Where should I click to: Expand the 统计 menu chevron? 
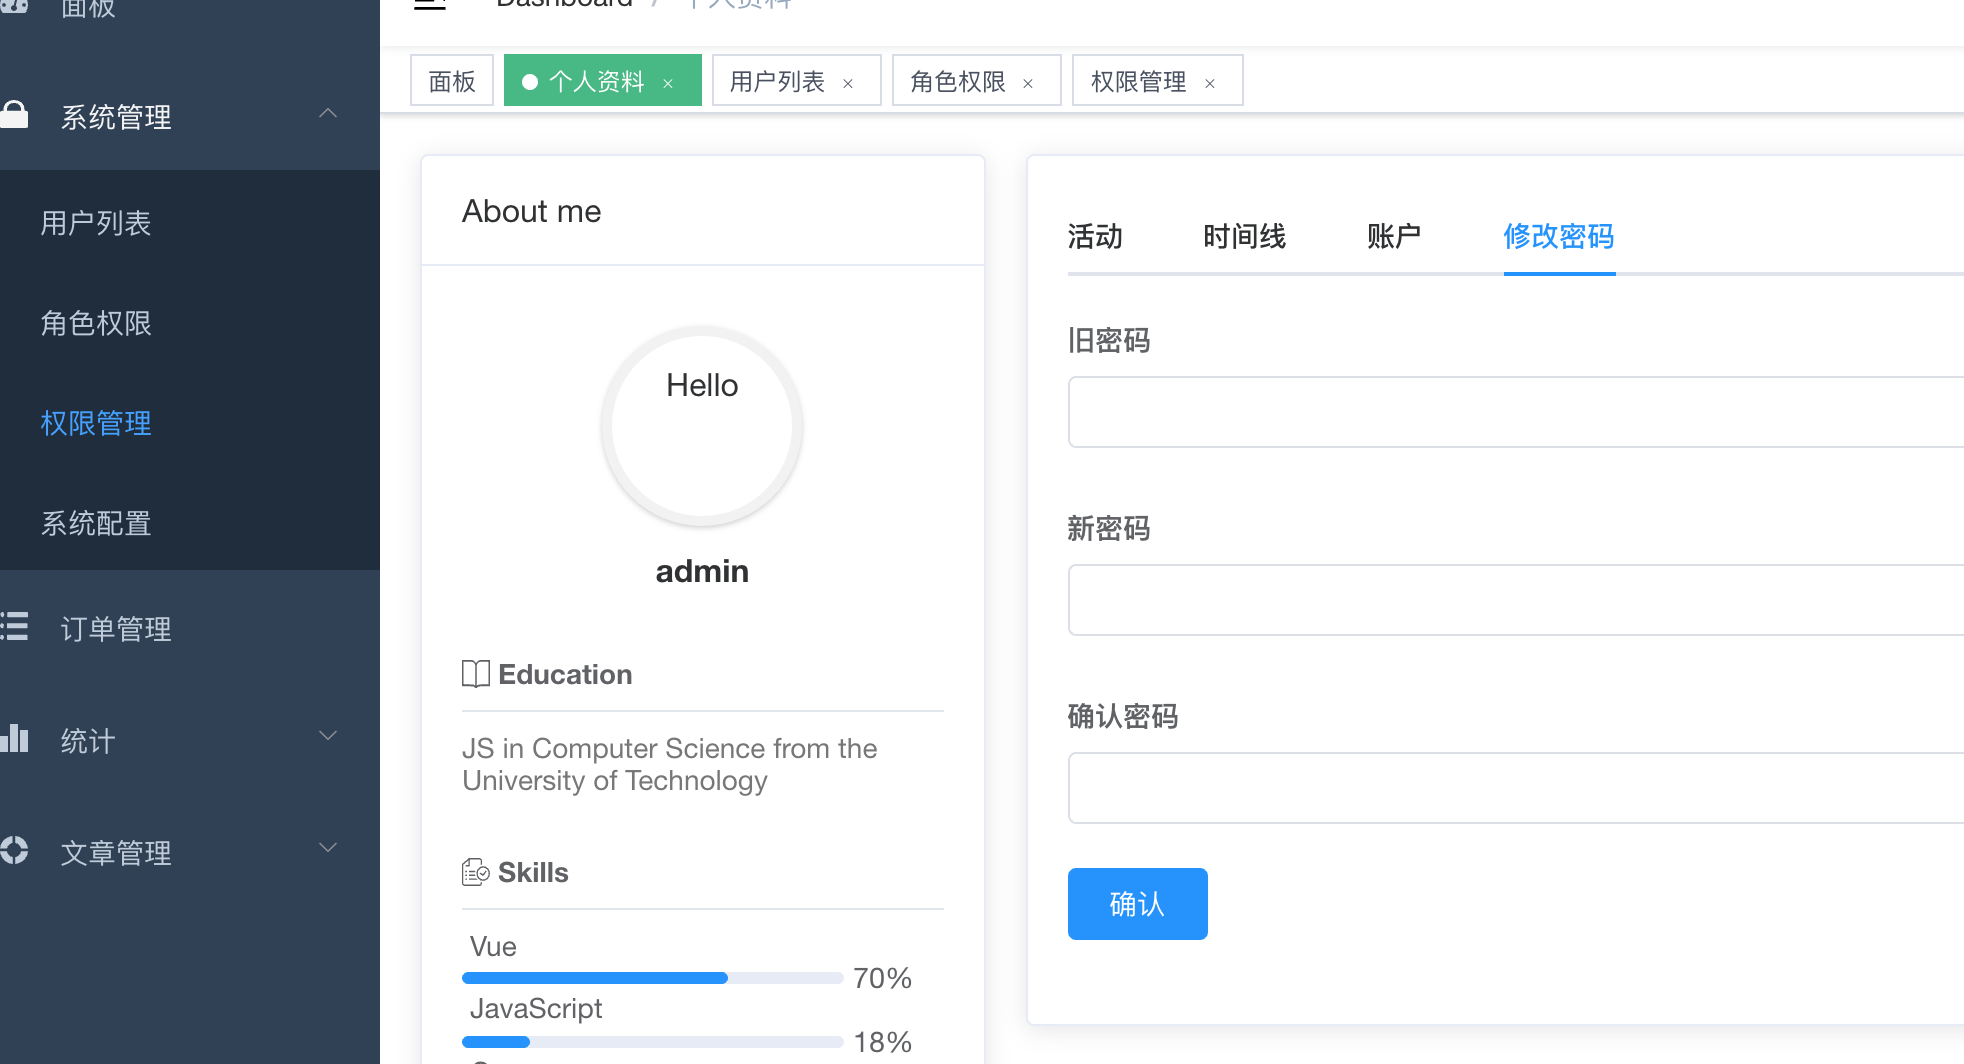328,736
